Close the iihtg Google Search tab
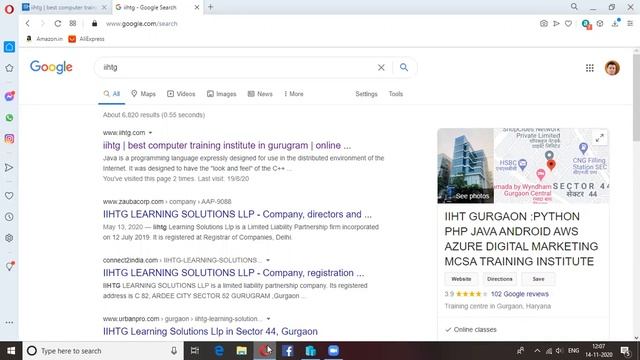 click(196, 7)
